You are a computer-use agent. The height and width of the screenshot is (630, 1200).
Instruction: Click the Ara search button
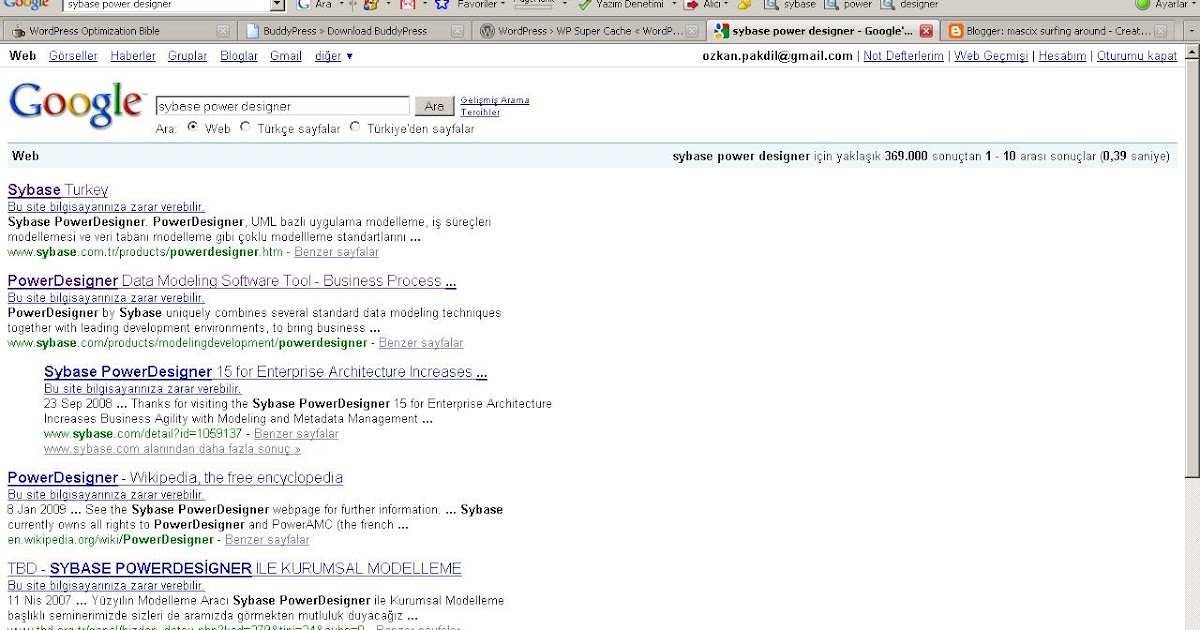pyautogui.click(x=434, y=106)
